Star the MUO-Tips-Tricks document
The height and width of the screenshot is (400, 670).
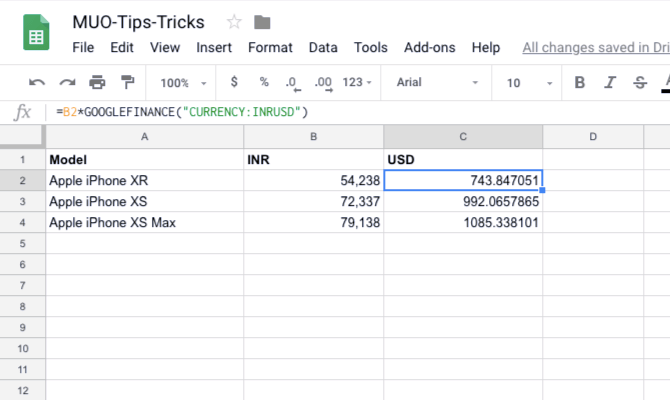click(x=234, y=22)
